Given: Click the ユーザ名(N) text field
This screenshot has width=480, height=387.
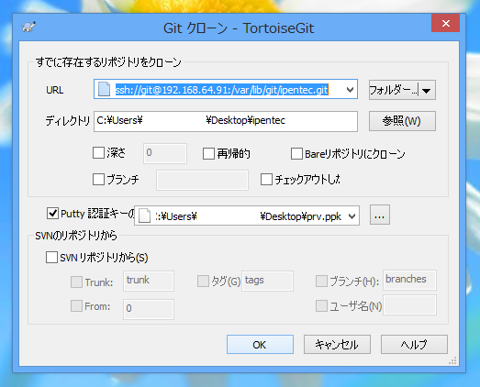Looking at the screenshot, I should tap(410, 305).
